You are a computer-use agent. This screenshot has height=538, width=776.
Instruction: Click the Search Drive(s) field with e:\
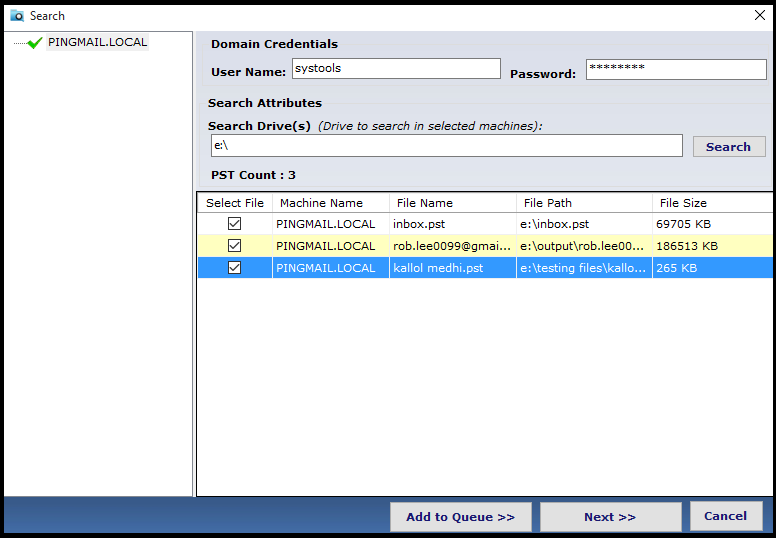point(446,146)
